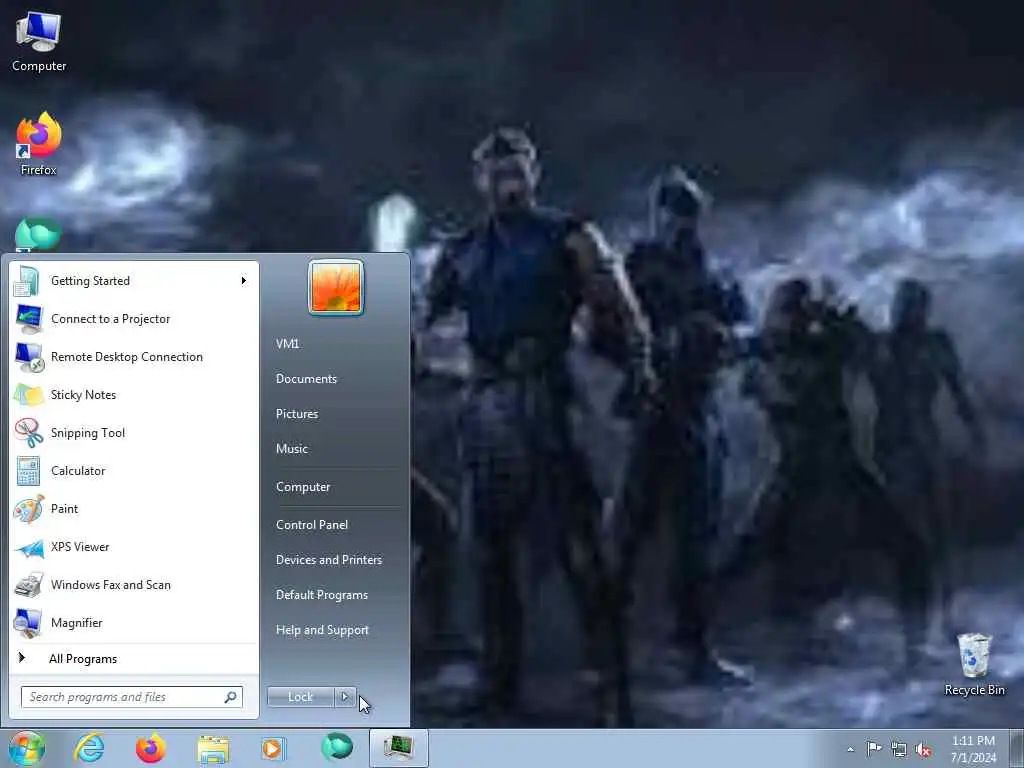Screen dimensions: 1024x768
Task: Click the Lock button
Action: [300, 697]
